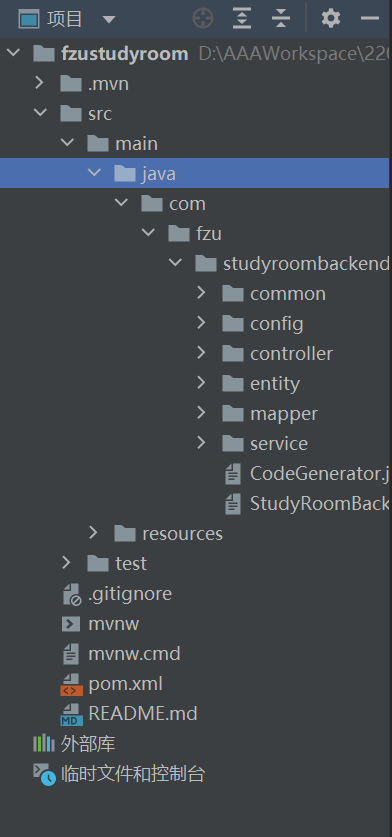Click the pom.xml Maven file icon
The width and height of the screenshot is (392, 837).
coord(72,684)
